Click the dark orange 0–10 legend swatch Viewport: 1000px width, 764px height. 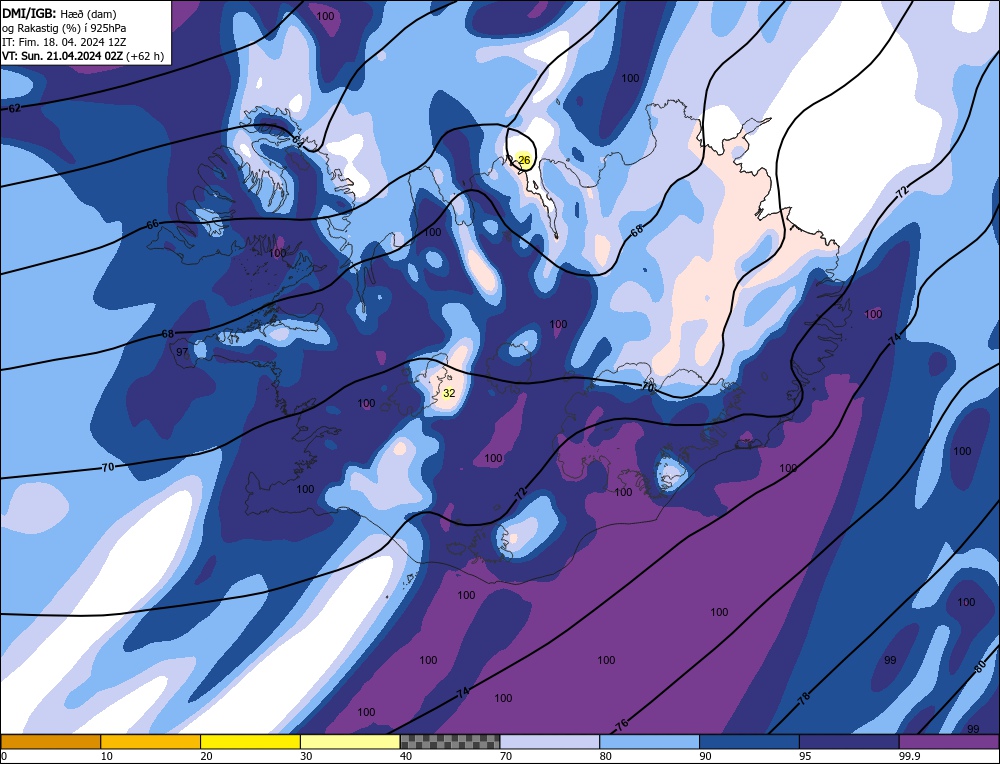(x=51, y=741)
